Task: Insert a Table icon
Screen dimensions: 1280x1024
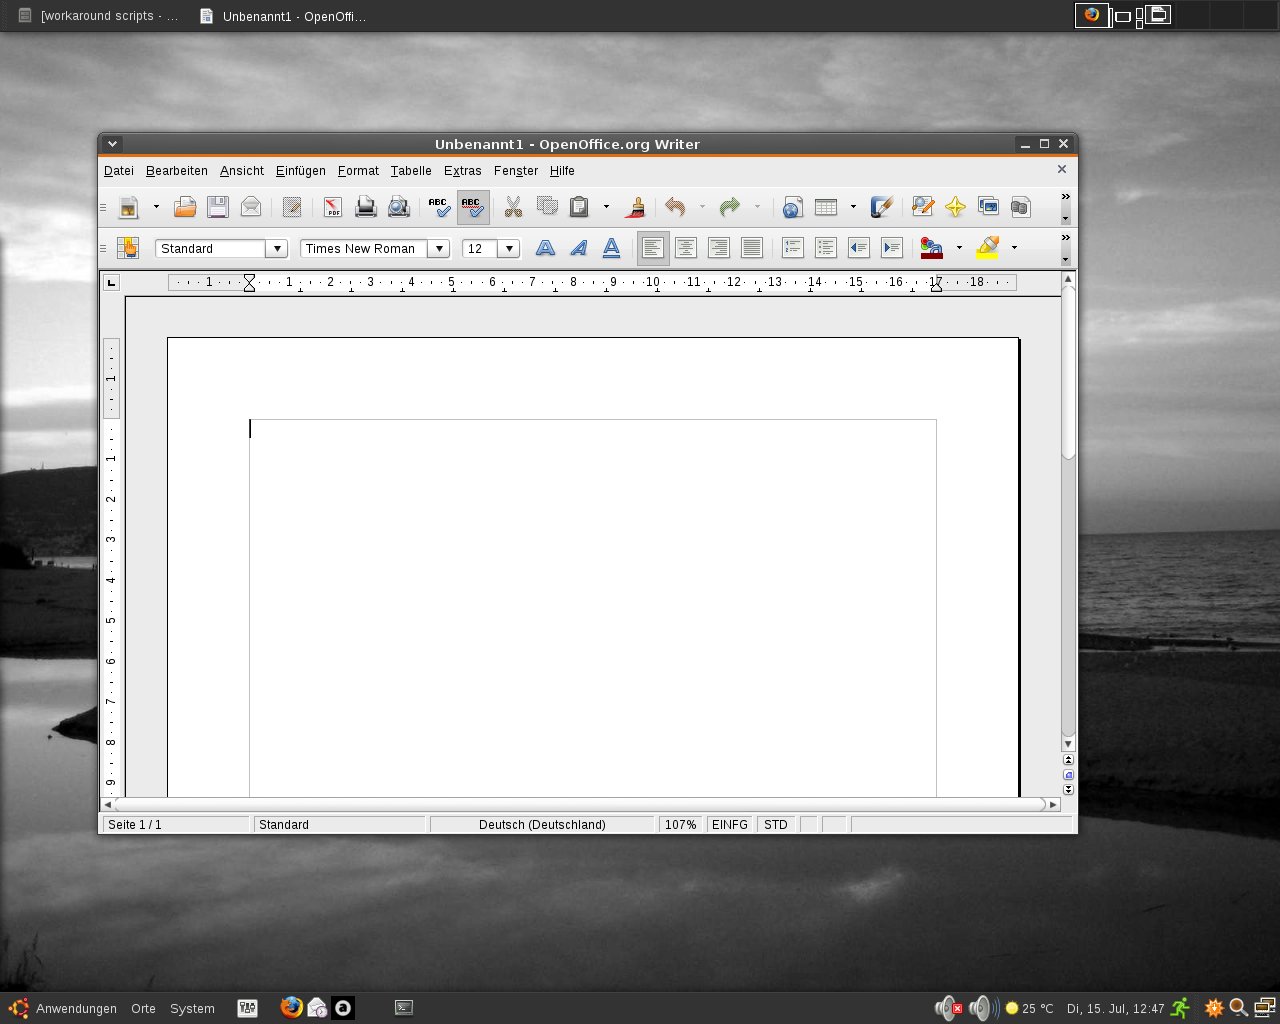Action: pos(826,207)
